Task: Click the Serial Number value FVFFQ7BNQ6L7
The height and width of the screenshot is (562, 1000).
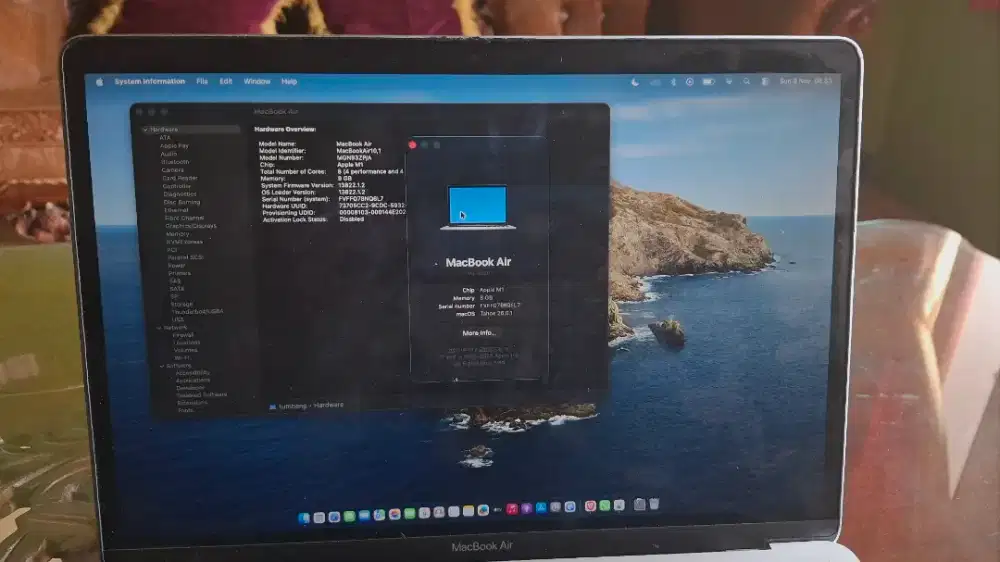Action: (361, 199)
